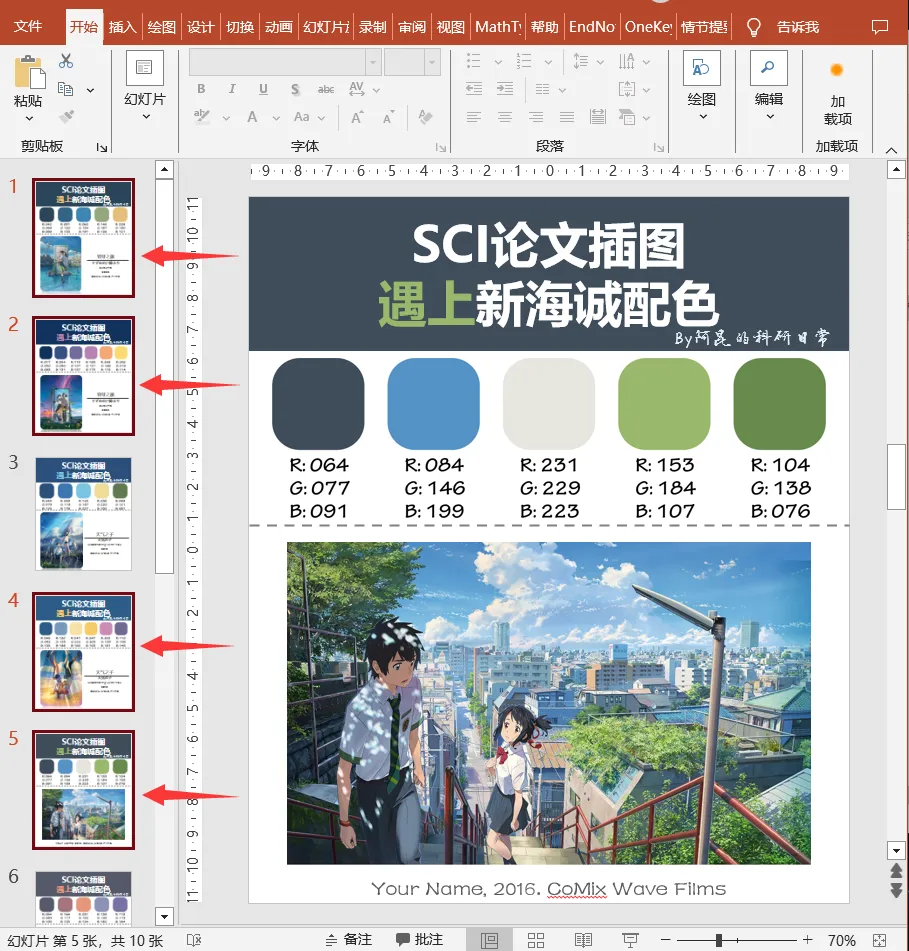909x951 pixels.
Task: Click the decrease font size icon
Action: (x=388, y=117)
